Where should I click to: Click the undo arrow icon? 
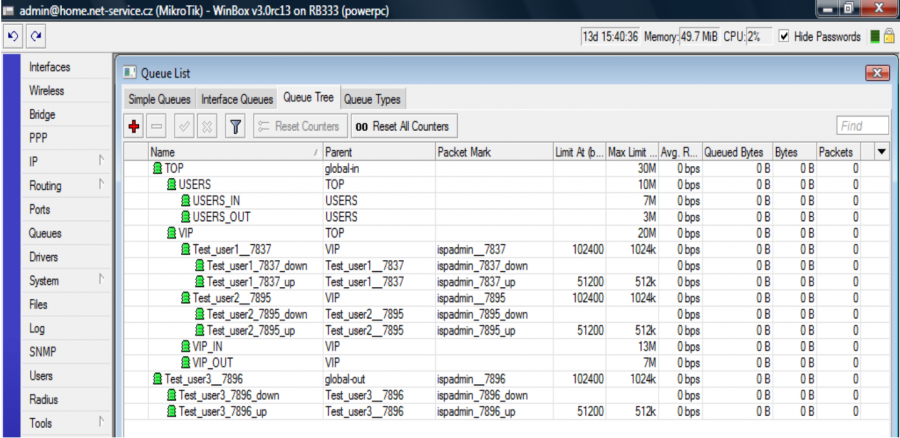tap(13, 37)
